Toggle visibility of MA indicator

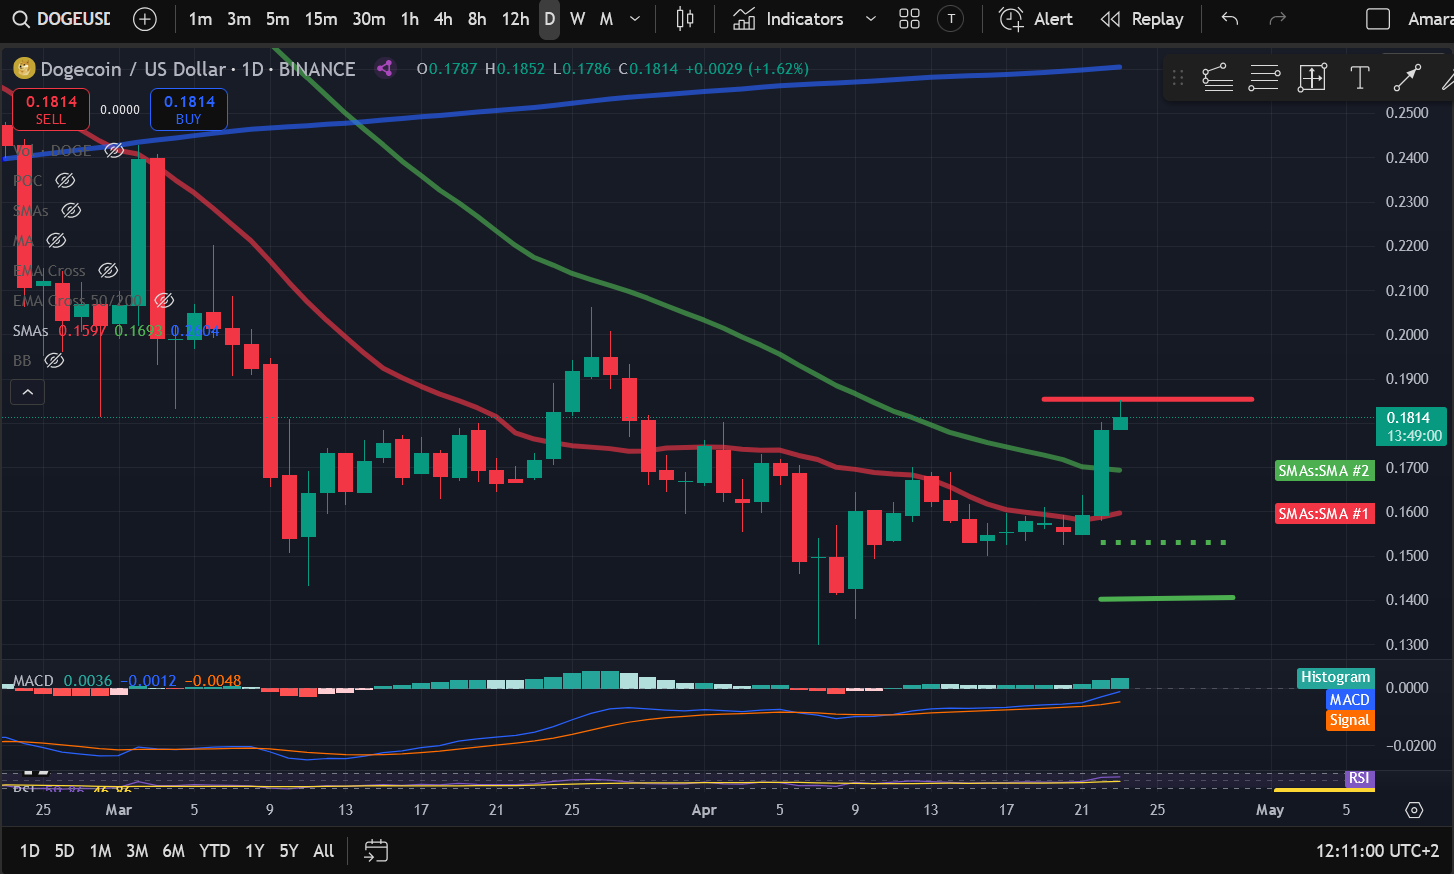coord(57,241)
